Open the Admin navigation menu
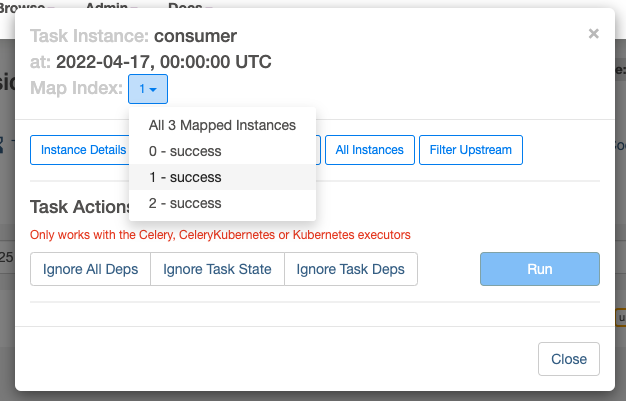 click(111, 5)
